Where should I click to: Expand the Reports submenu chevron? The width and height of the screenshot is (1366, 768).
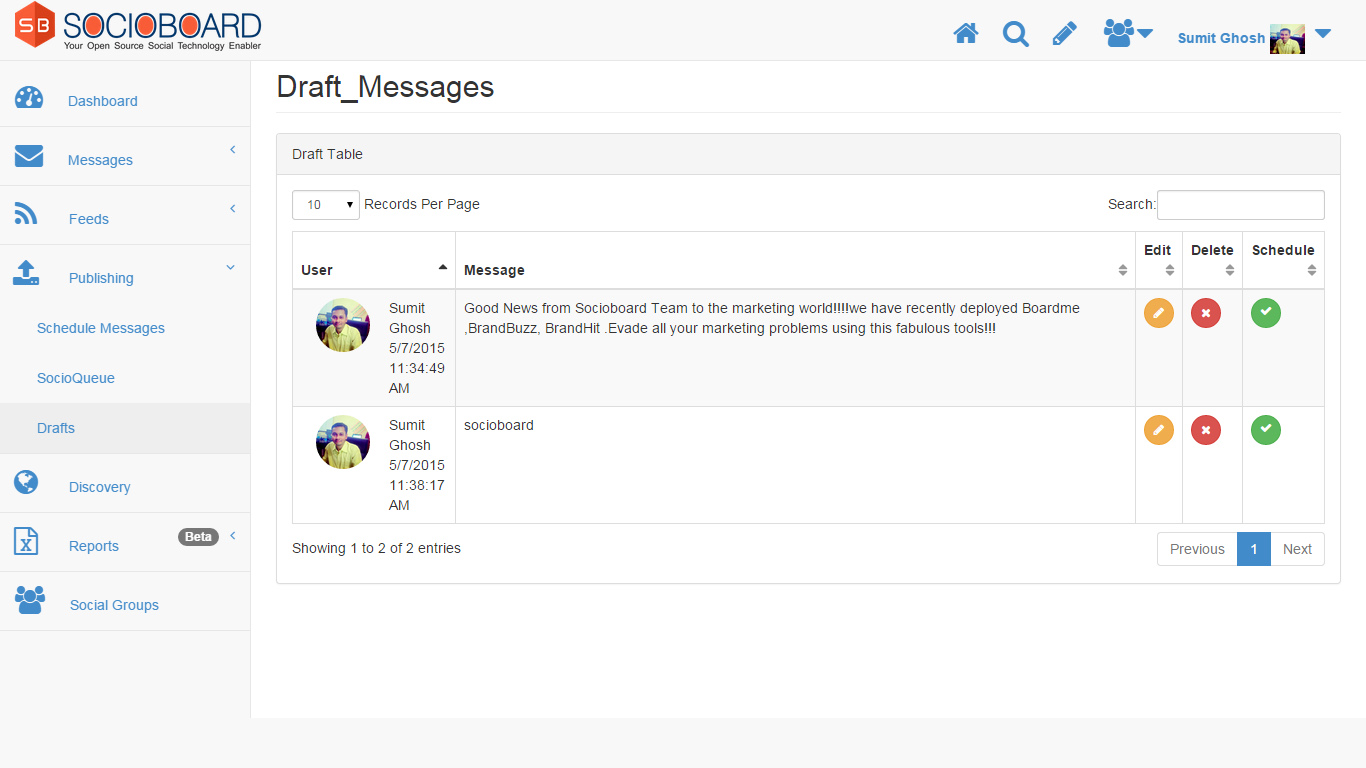233,535
